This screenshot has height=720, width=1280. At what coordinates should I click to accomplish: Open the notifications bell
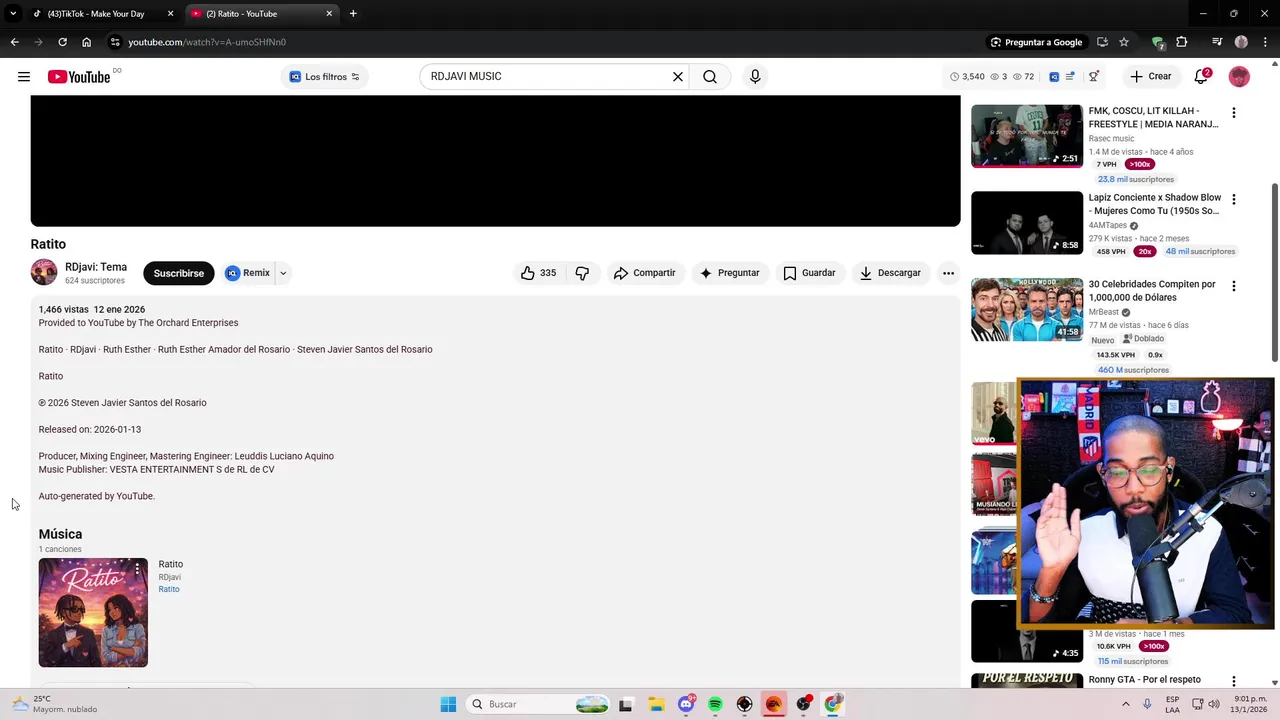click(x=1202, y=76)
